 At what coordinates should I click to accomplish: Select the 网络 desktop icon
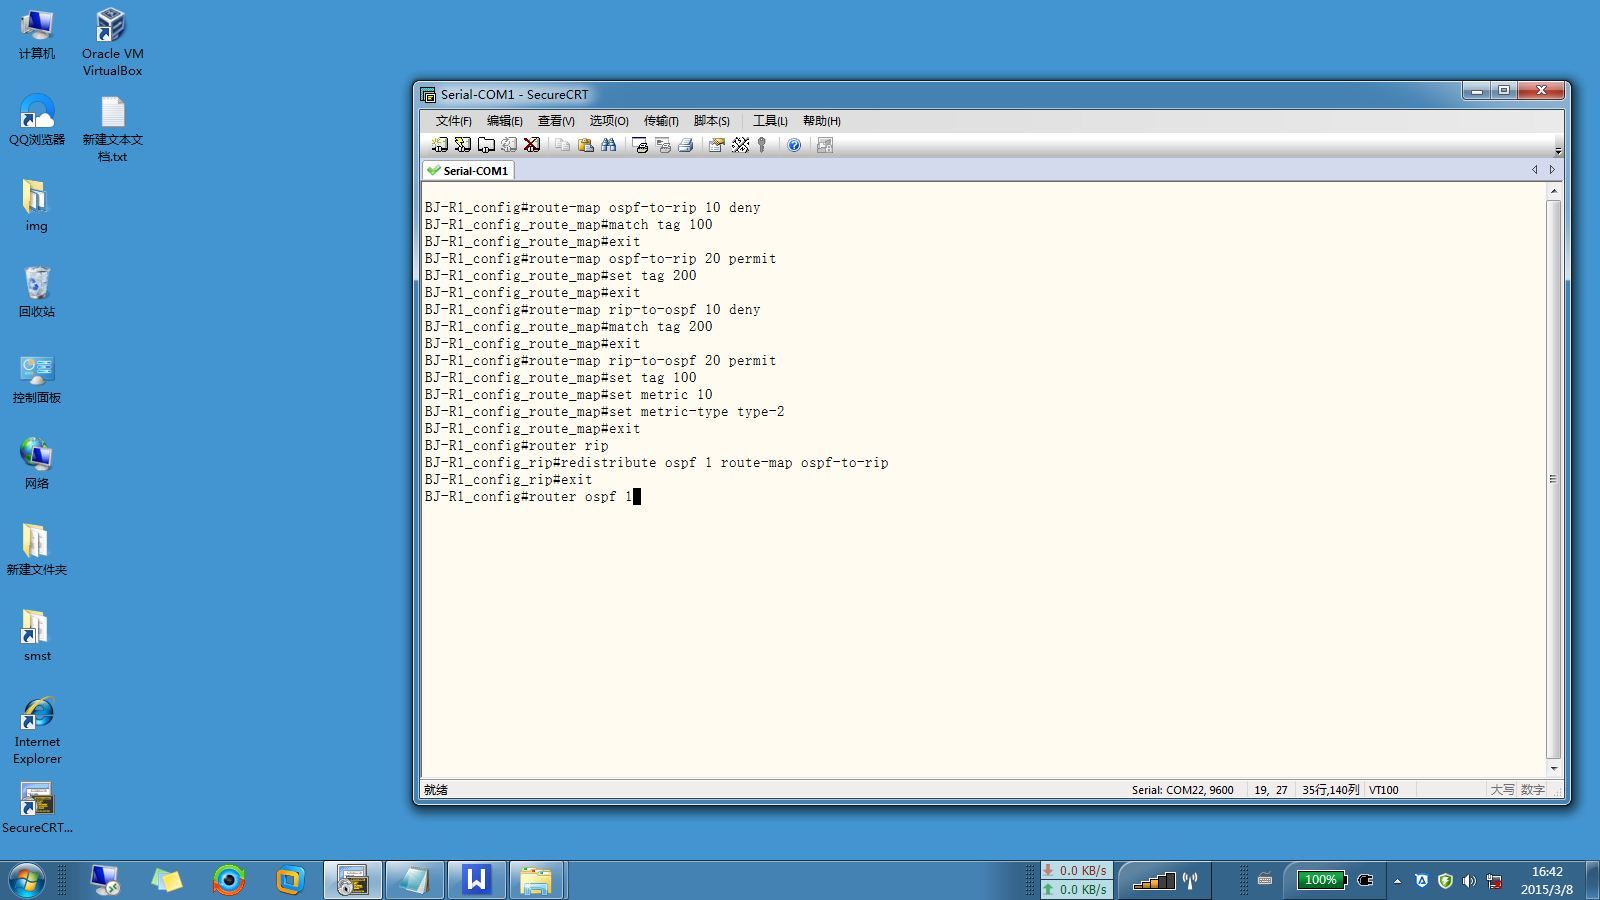tap(37, 463)
